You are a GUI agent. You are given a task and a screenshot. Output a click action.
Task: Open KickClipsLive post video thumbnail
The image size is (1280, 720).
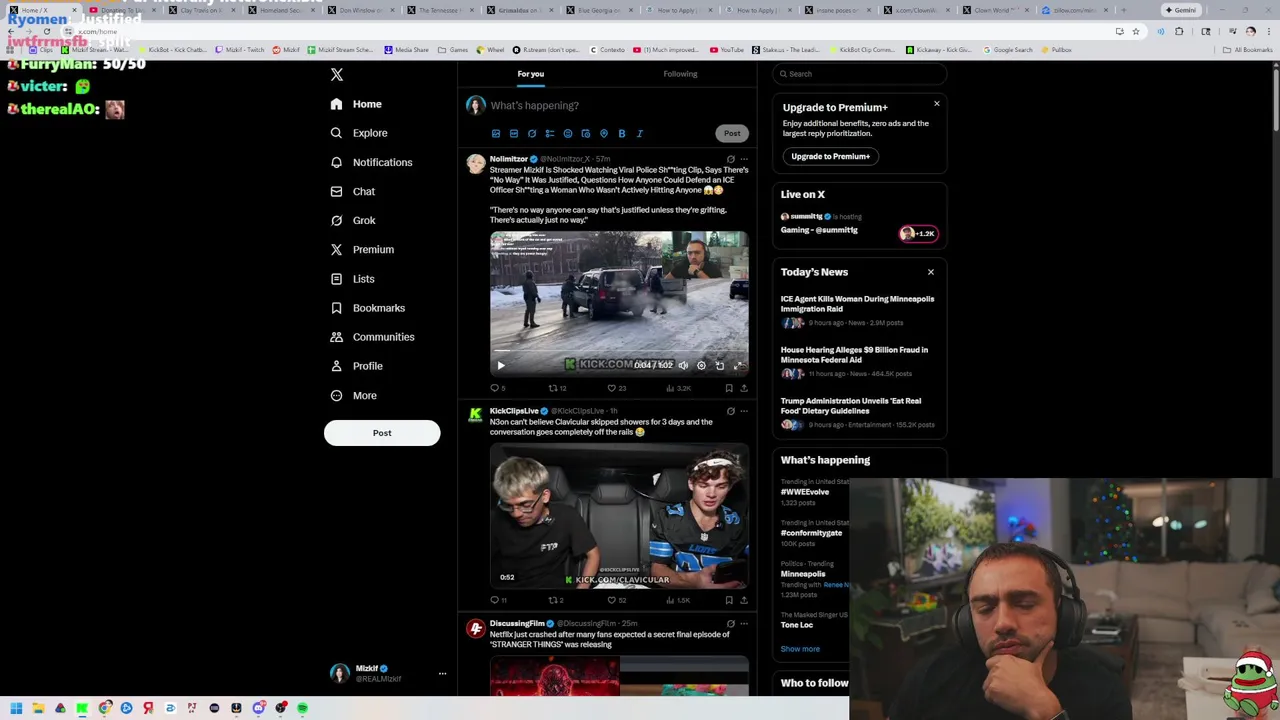[619, 516]
